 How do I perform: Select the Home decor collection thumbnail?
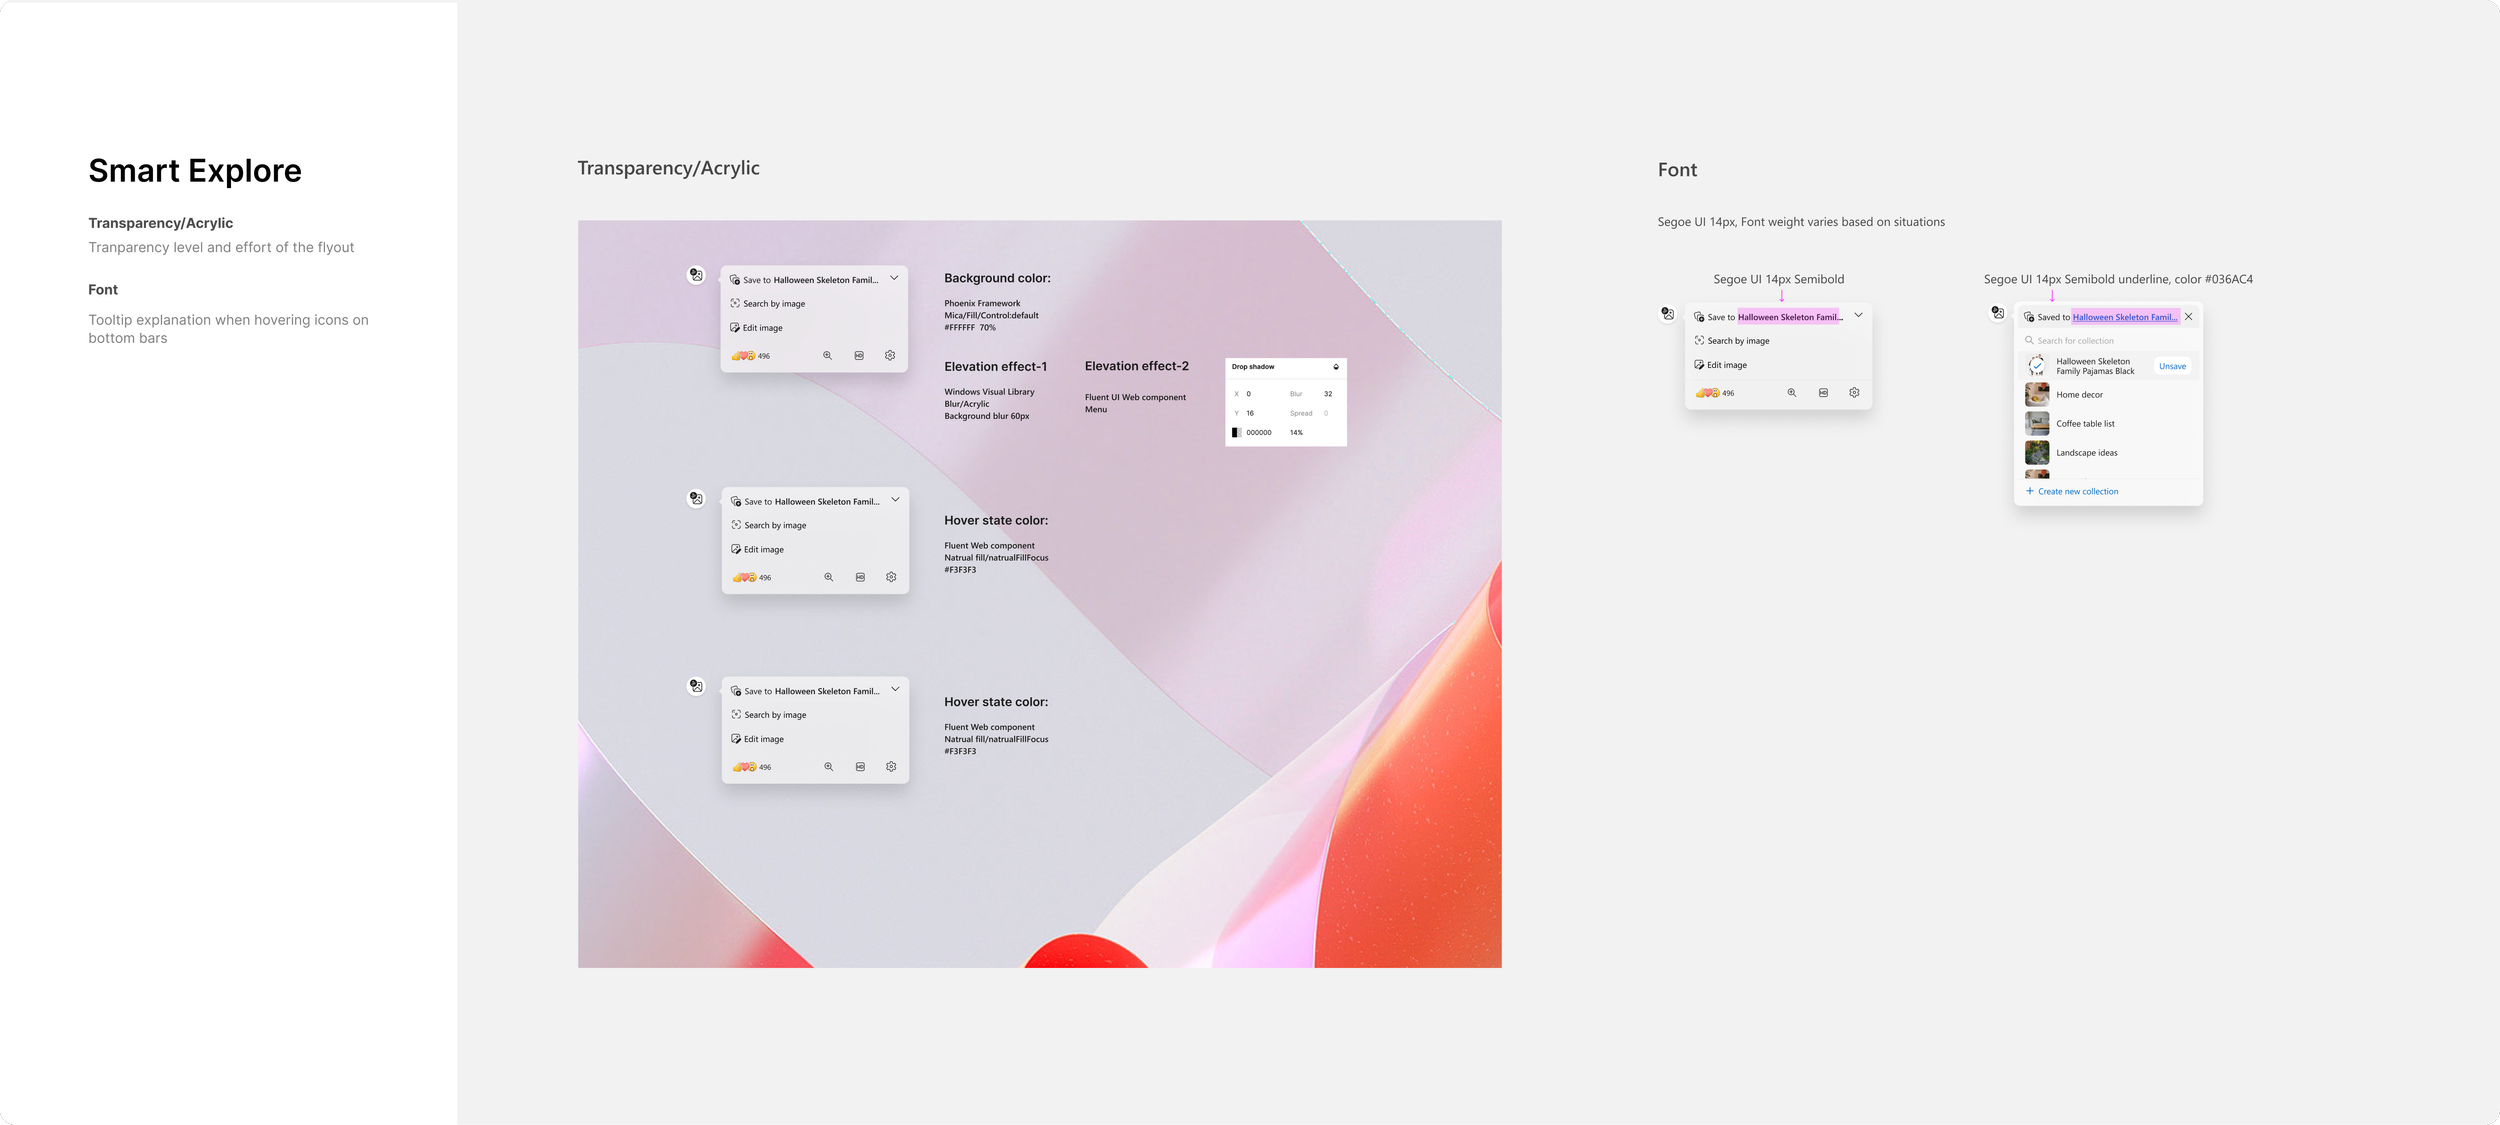(x=2036, y=395)
